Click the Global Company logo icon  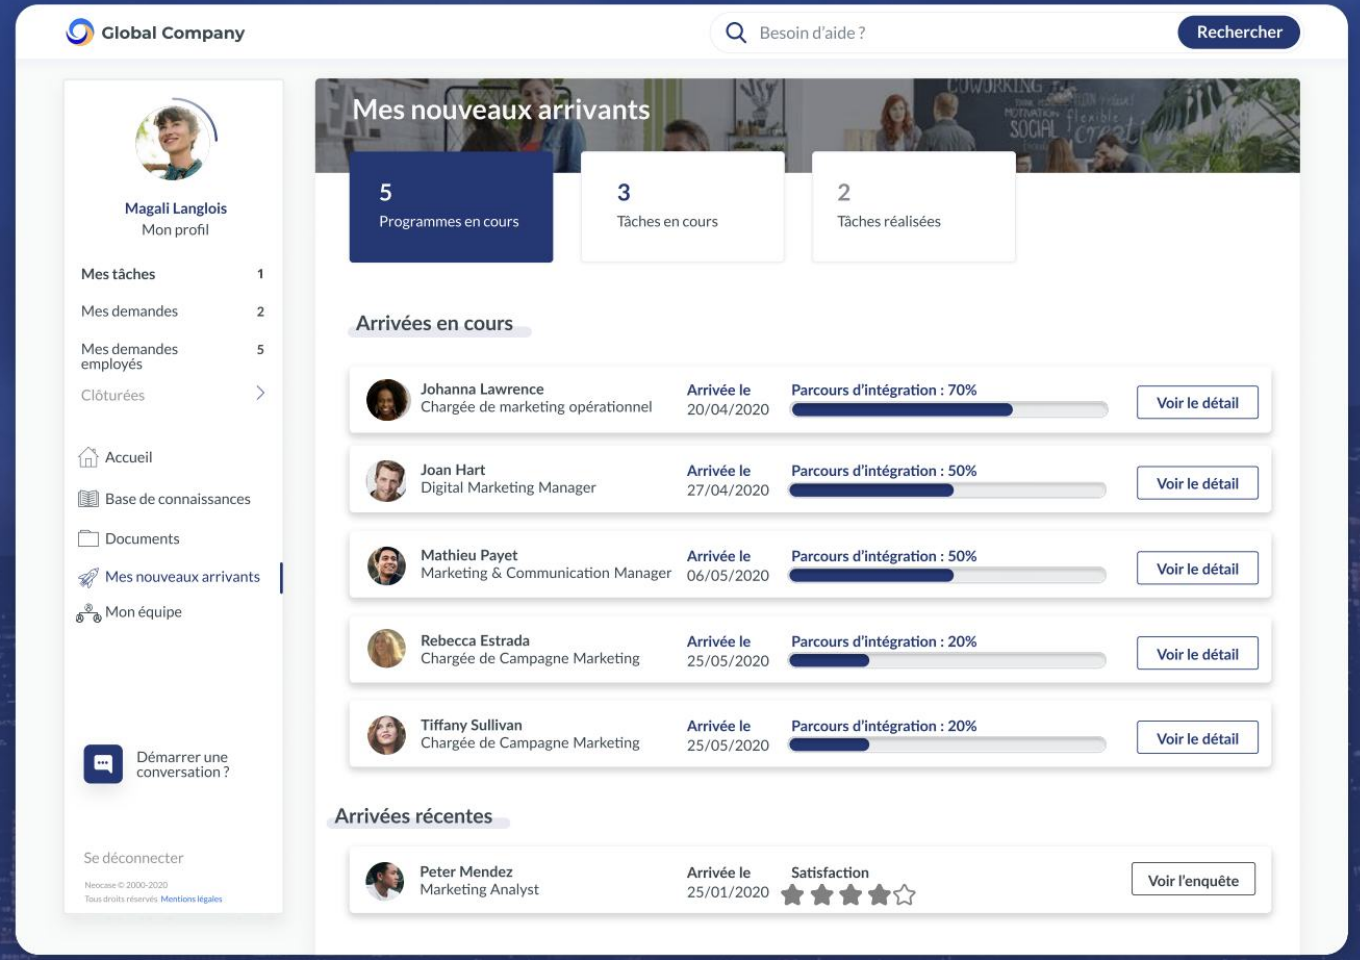click(x=80, y=32)
